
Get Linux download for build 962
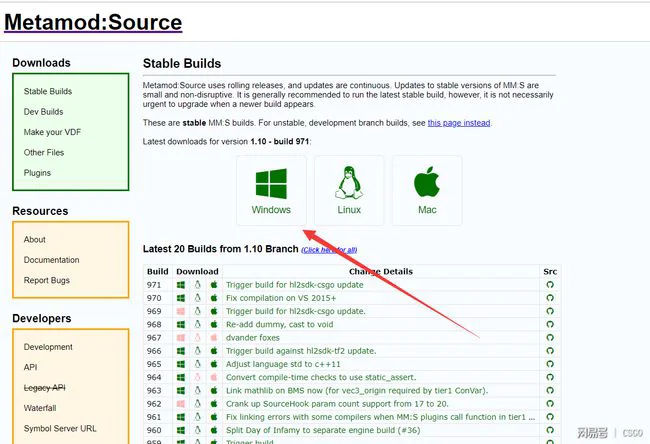(197, 404)
